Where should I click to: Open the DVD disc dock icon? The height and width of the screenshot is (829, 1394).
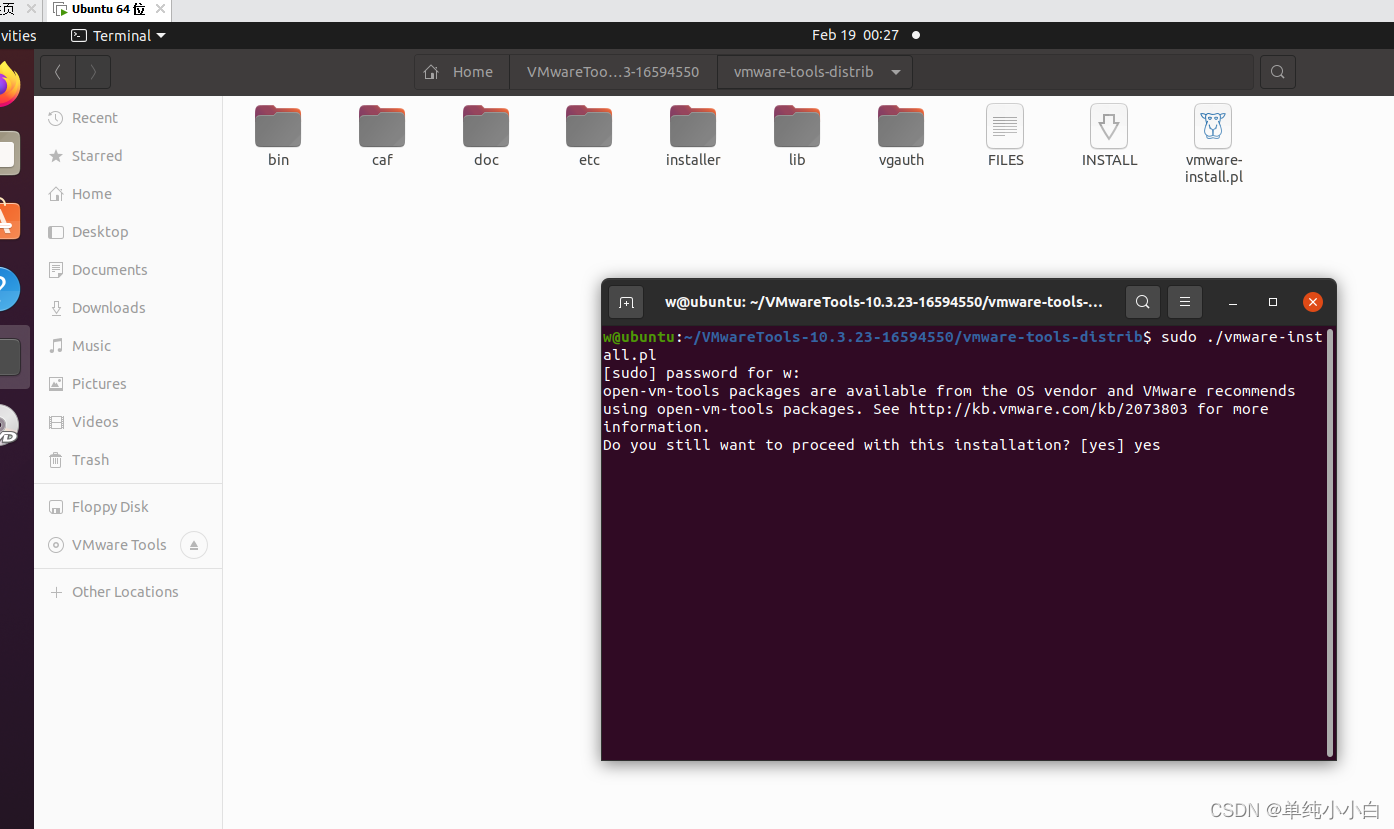pyautogui.click(x=8, y=425)
